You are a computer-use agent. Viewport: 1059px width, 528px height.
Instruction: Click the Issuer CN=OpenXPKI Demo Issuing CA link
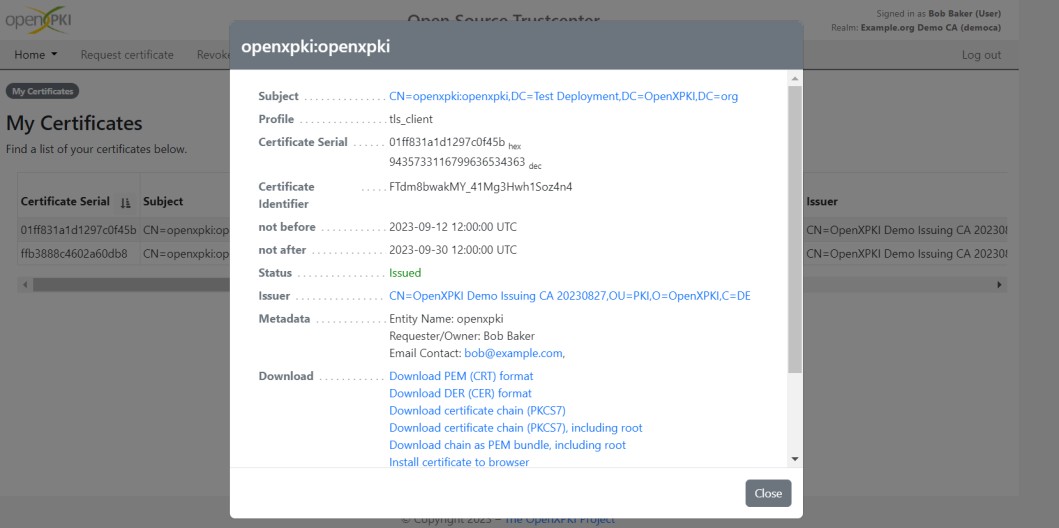click(570, 296)
